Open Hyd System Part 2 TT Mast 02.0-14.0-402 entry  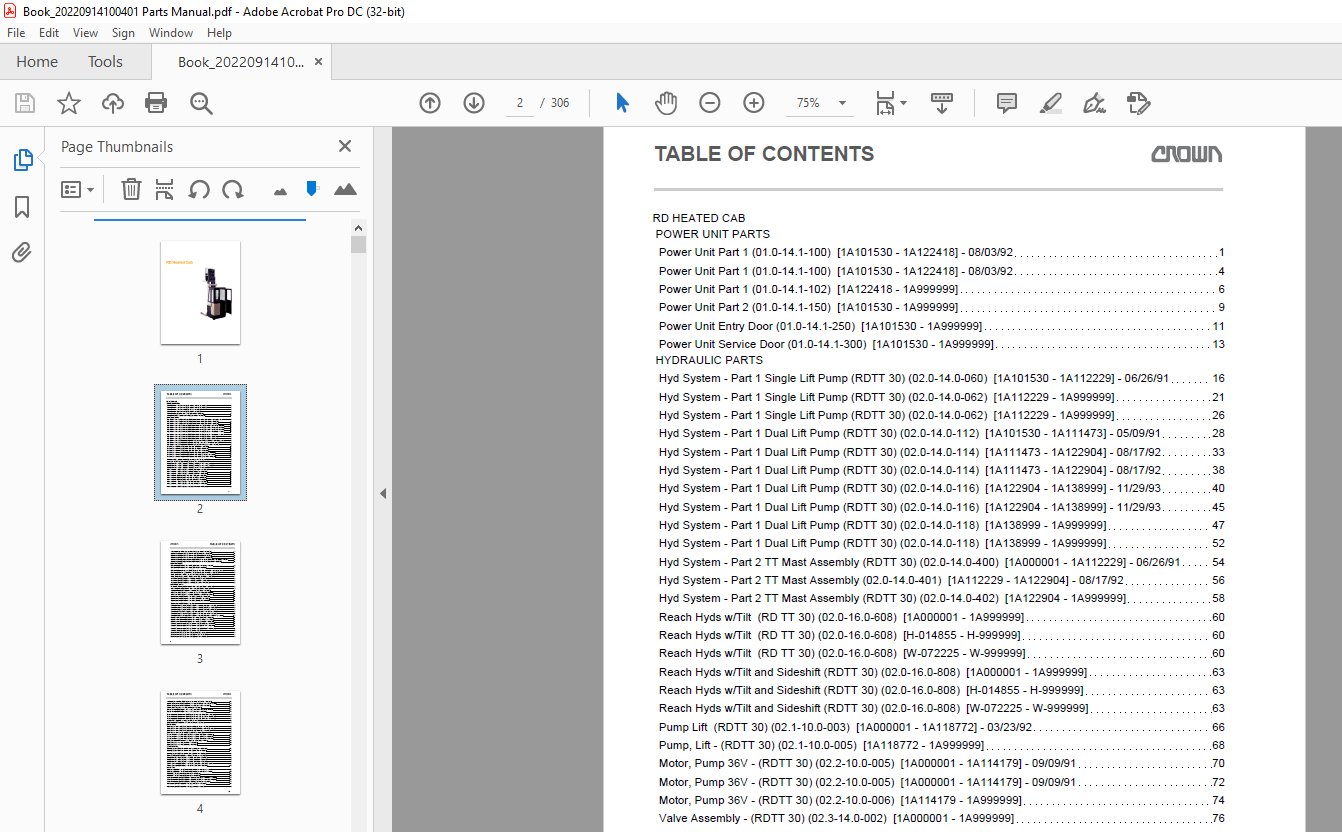(x=941, y=598)
